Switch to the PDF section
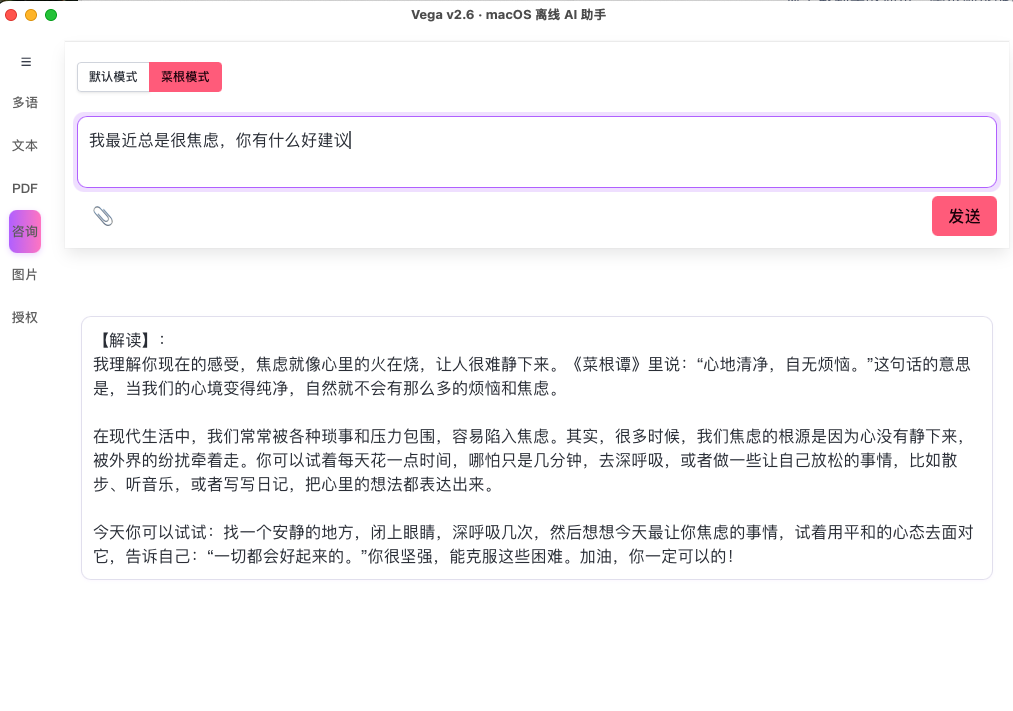The width and height of the screenshot is (1013, 711). click(x=24, y=188)
